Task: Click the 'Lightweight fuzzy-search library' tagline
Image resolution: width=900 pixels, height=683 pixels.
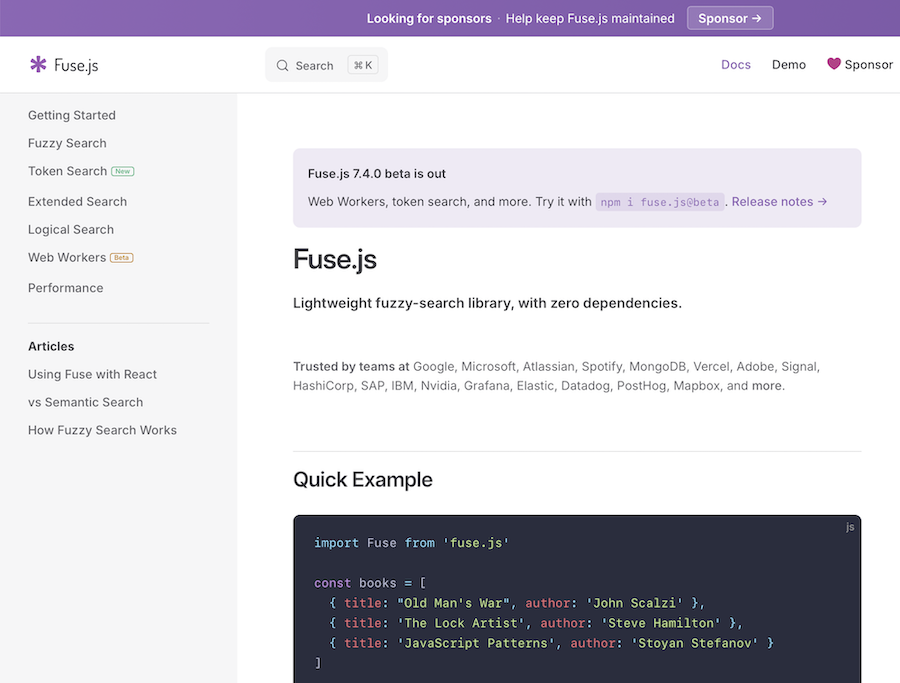Action: pyautogui.click(x=487, y=303)
